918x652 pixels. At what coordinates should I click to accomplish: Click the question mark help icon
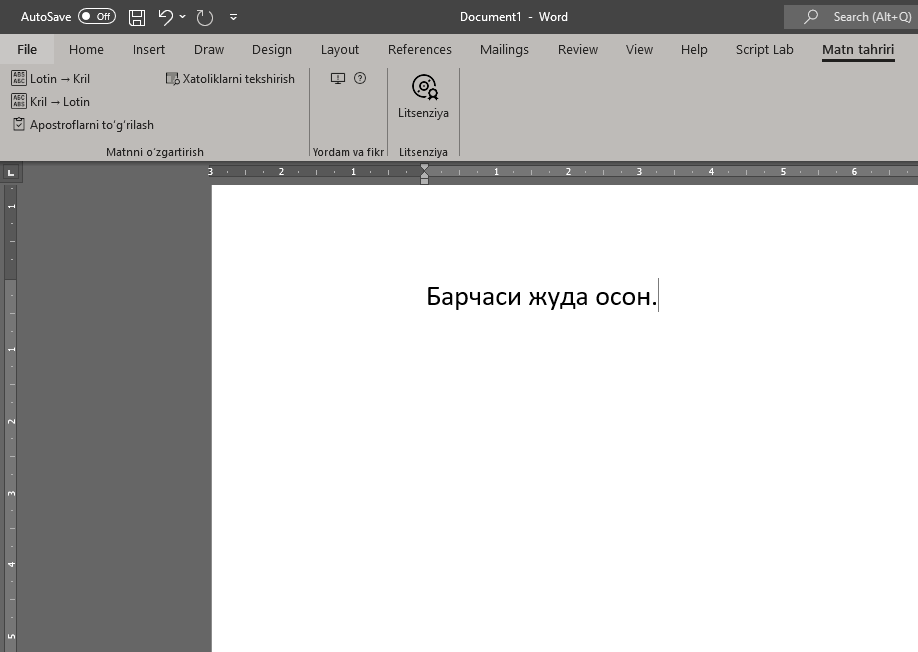pos(360,77)
